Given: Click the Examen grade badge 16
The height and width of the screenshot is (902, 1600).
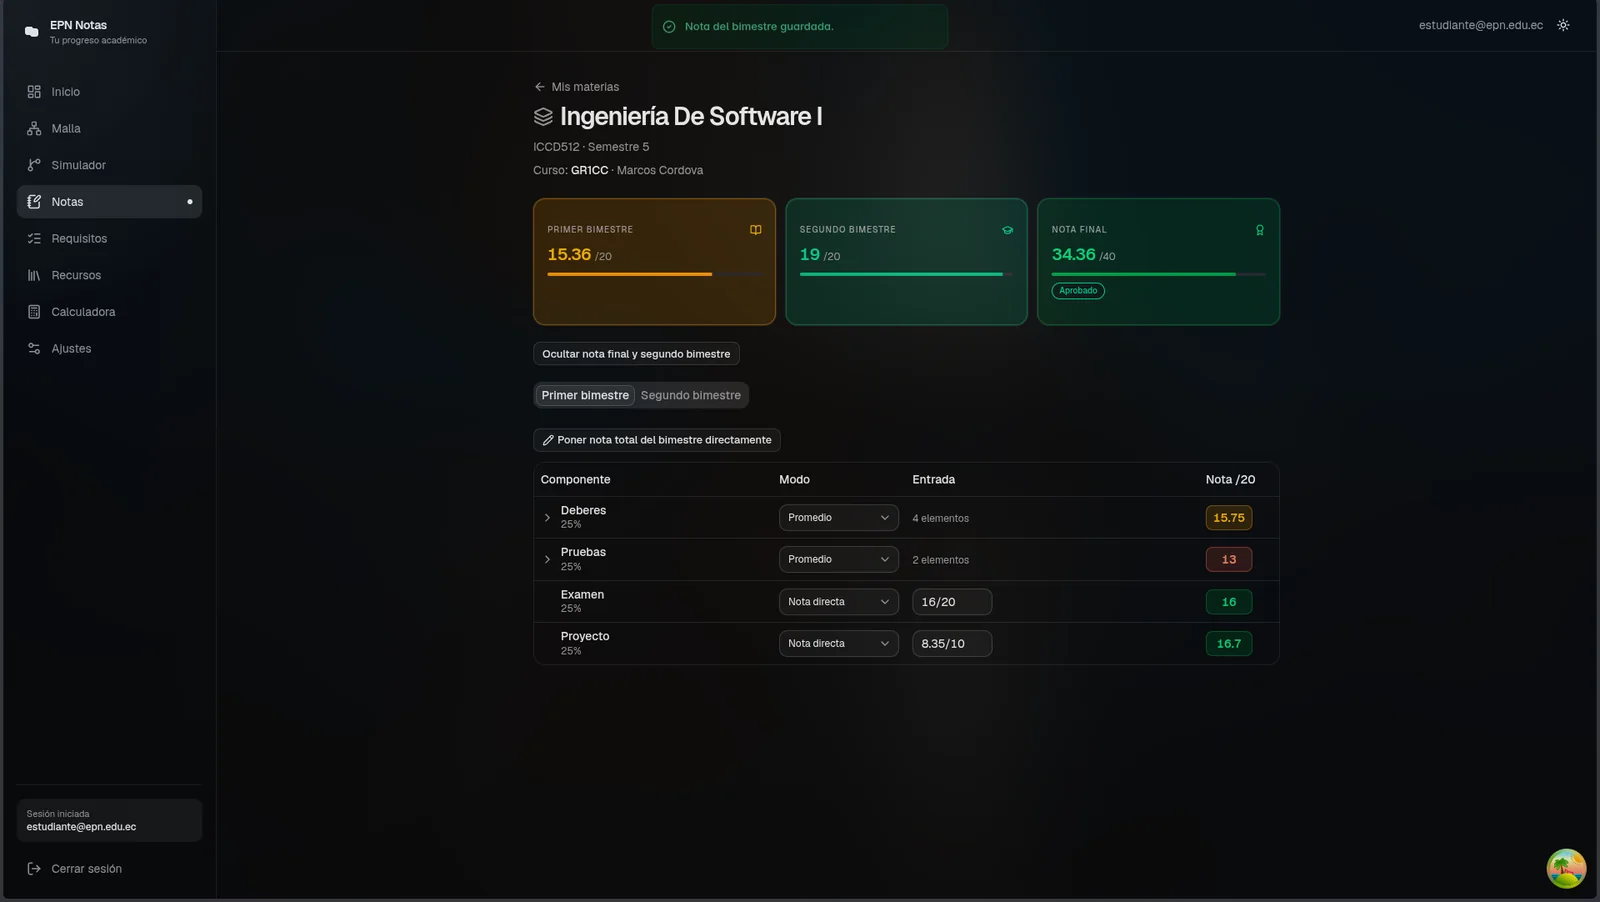Looking at the screenshot, I should point(1229,602).
